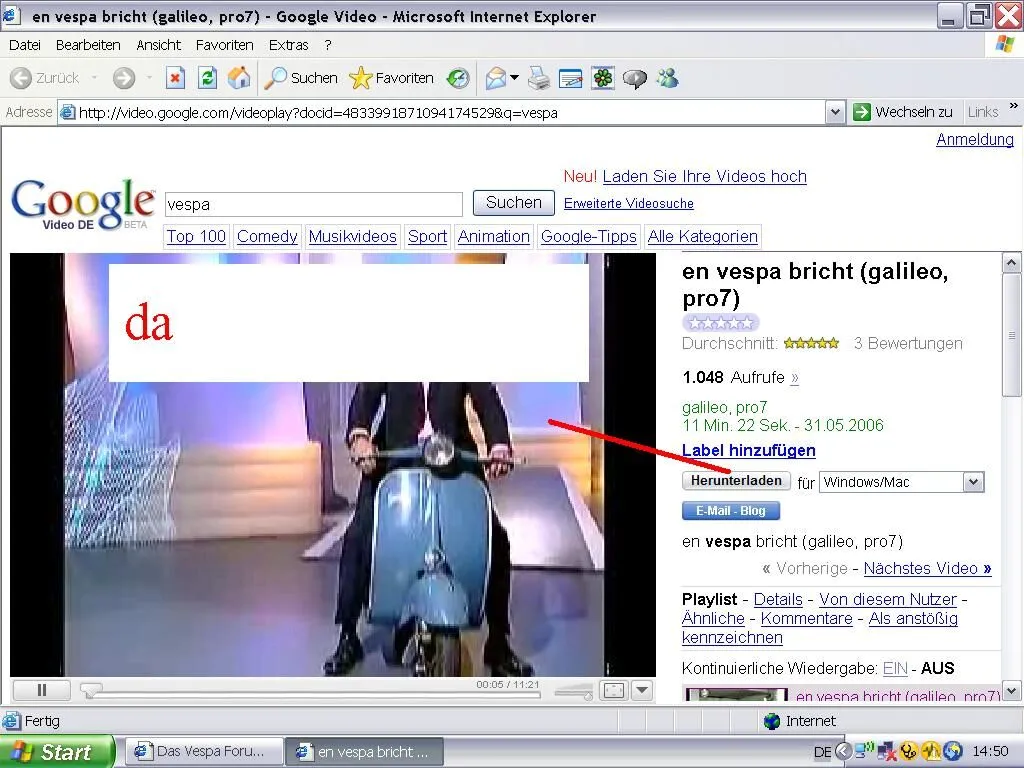Image resolution: width=1024 pixels, height=768 pixels.
Task: Open the Ansicht menu
Action: click(158, 45)
